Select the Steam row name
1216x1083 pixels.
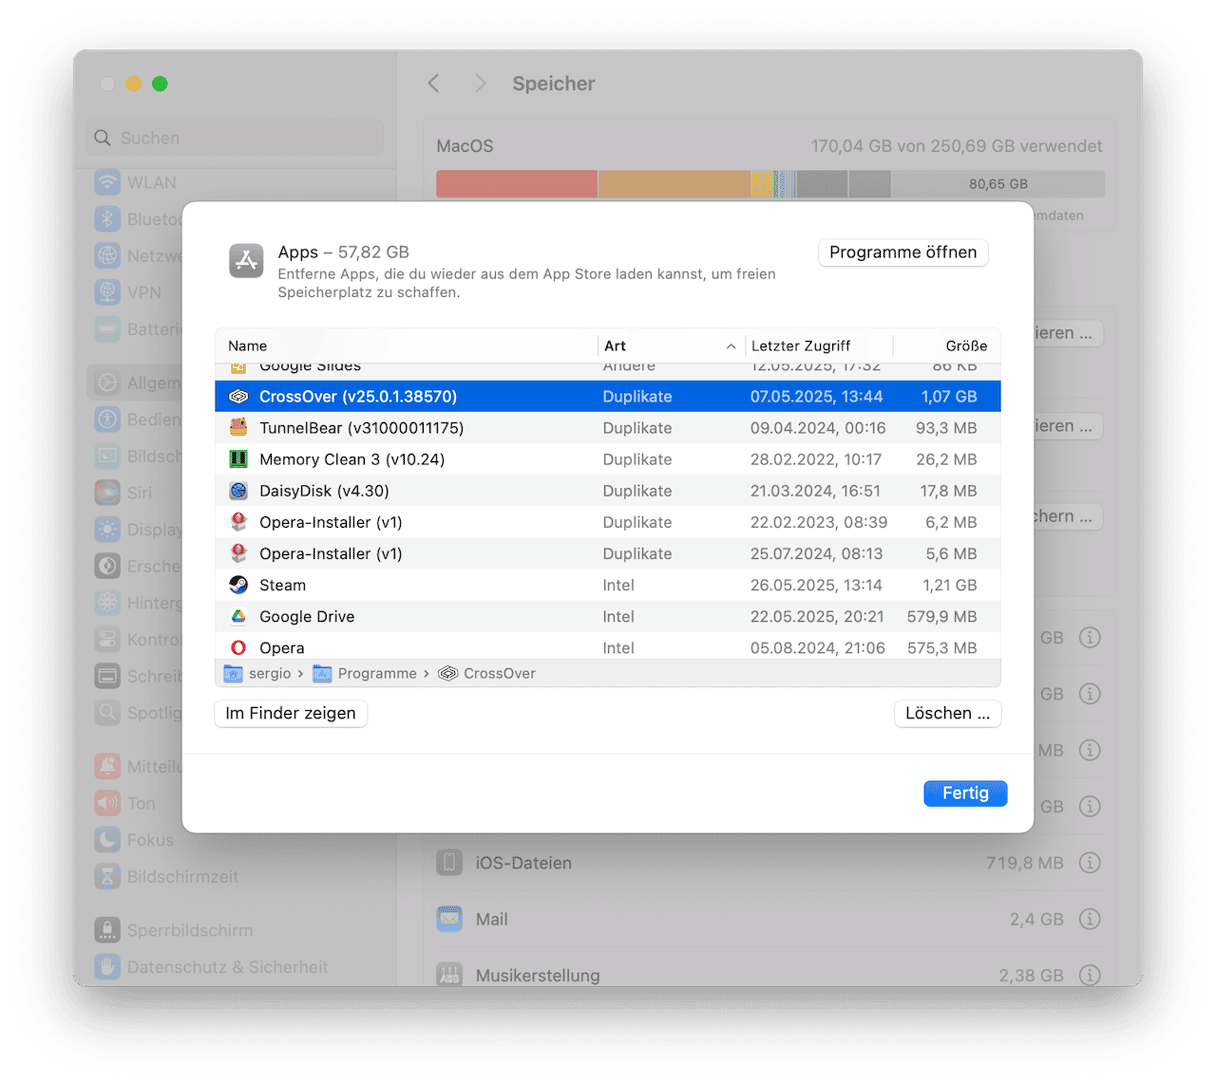[x=283, y=585]
